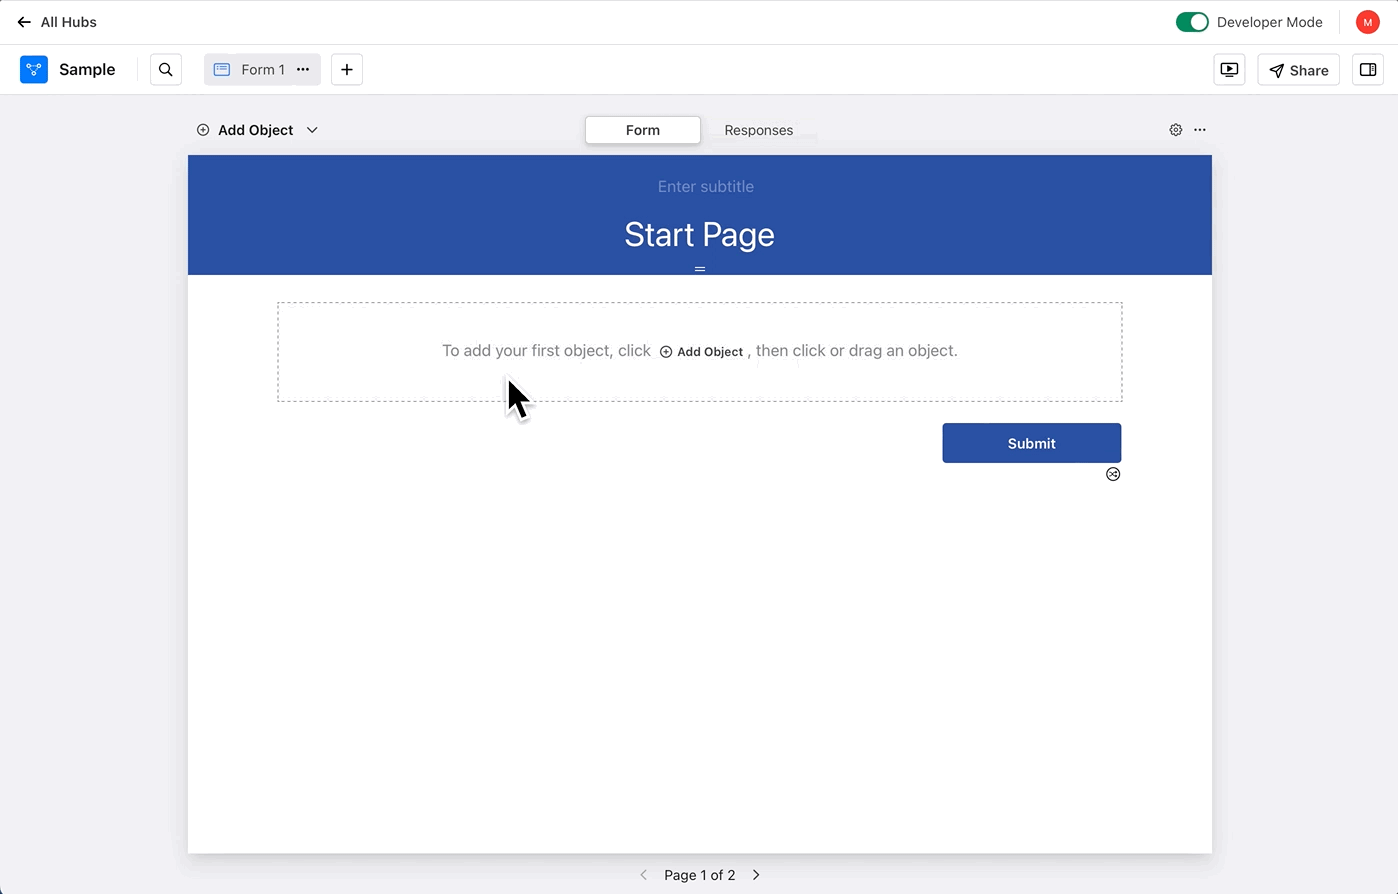This screenshot has height=894, width=1398.
Task: Disable the Developer Mode toggle
Action: click(x=1192, y=22)
